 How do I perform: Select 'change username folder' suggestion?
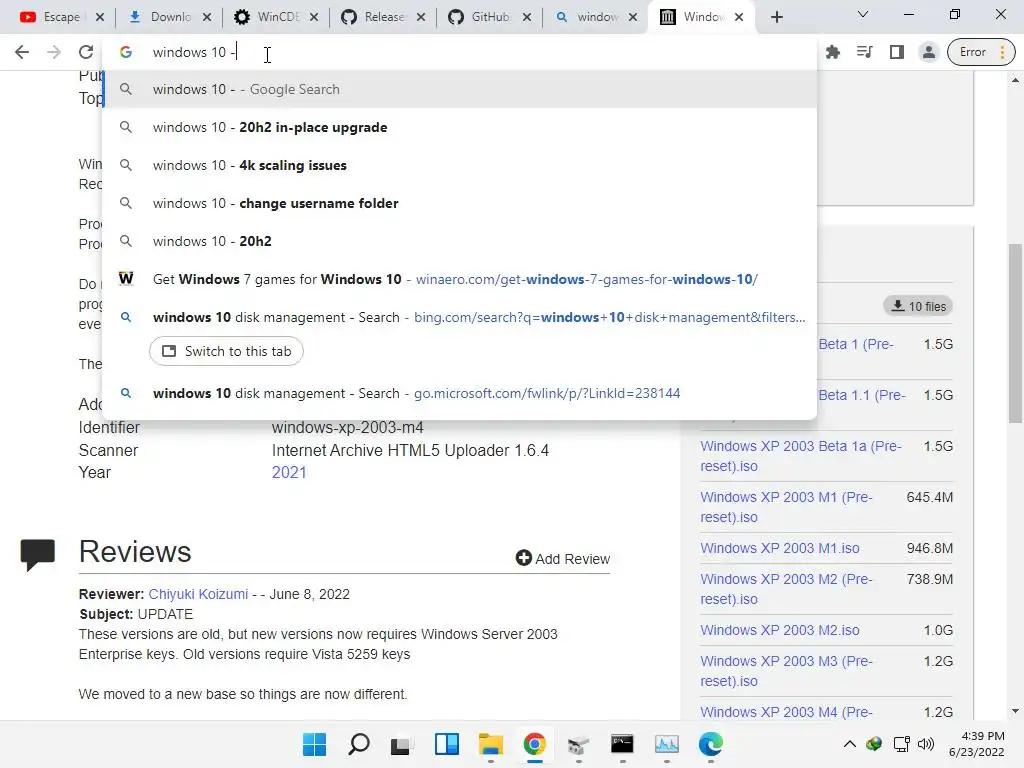[x=460, y=203]
